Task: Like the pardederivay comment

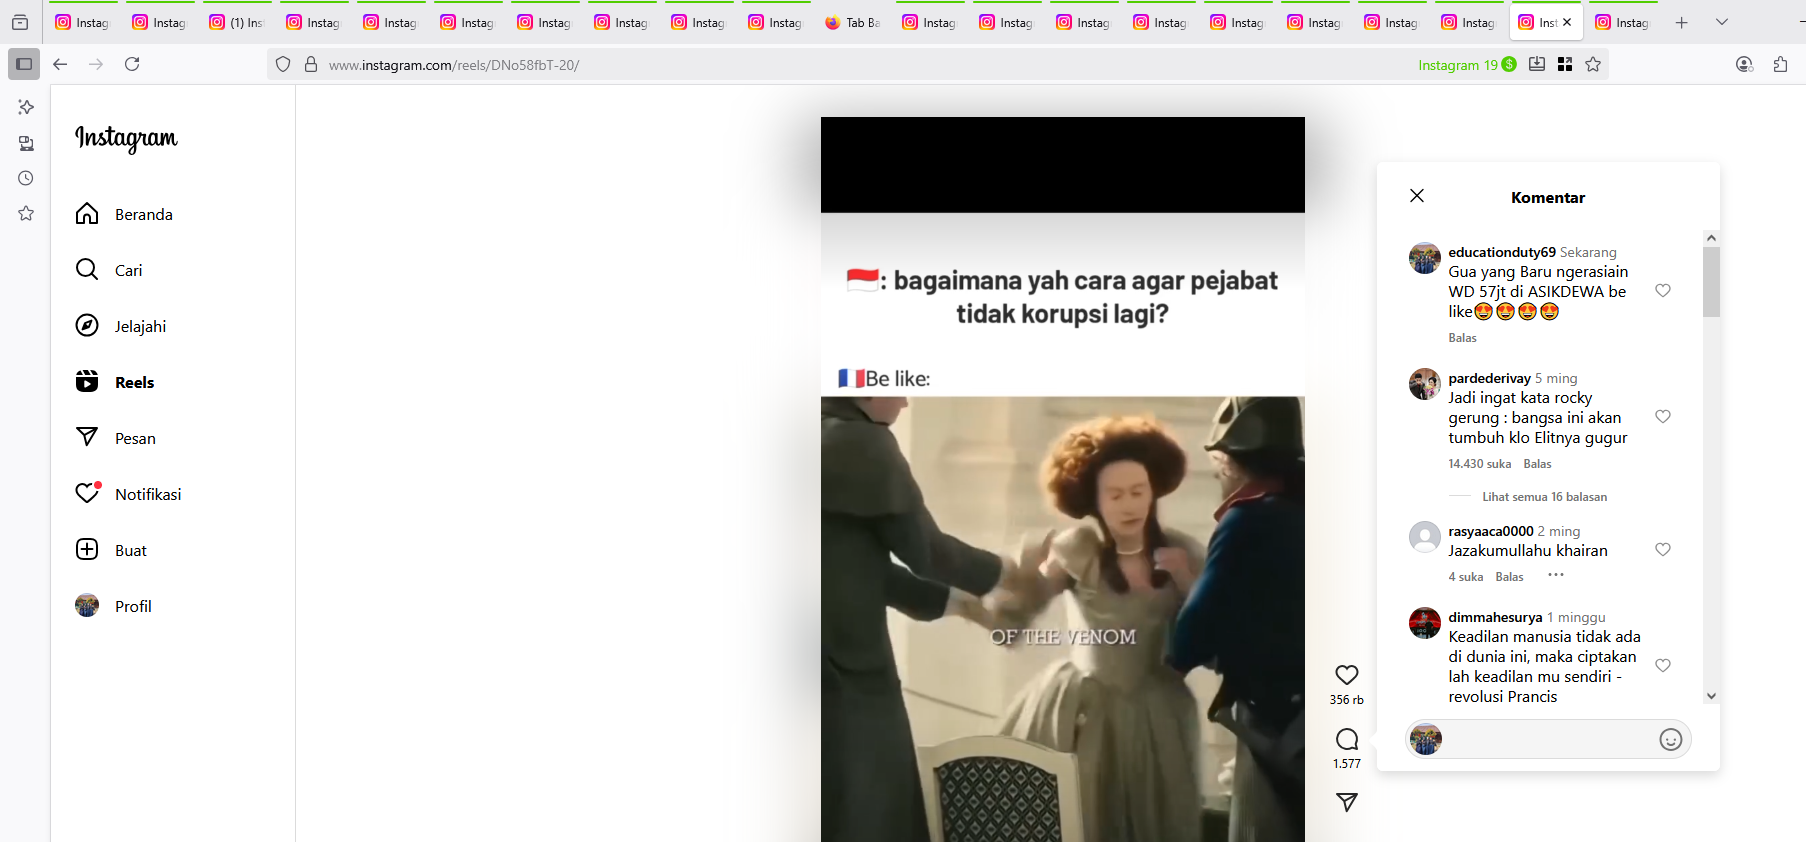Action: [1663, 417]
